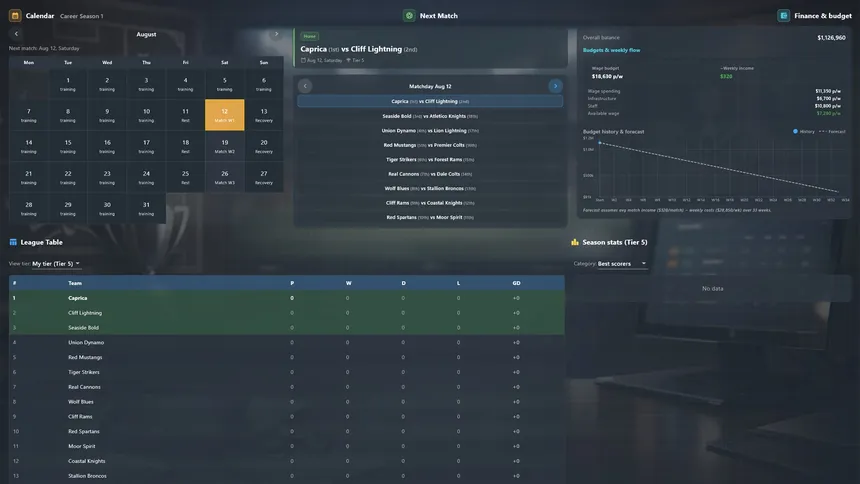Select Seaside Bold vs Atletico Knights fixture
Viewport: 860px width, 484px height.
pos(430,116)
